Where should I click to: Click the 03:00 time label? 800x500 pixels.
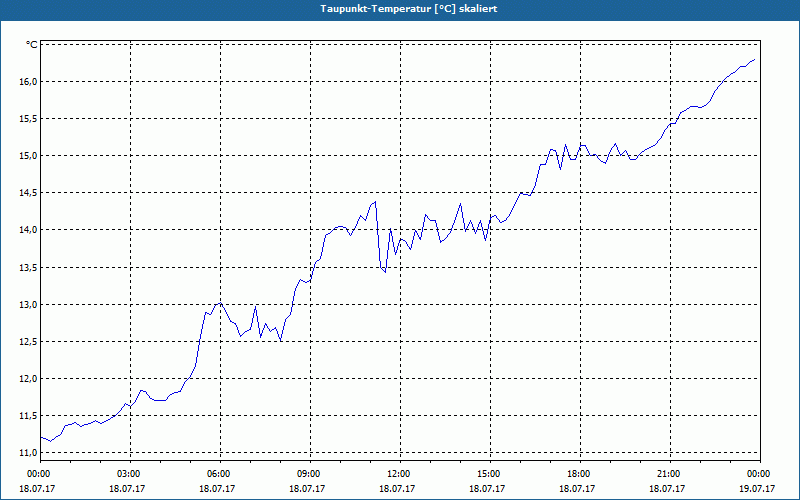point(131,474)
